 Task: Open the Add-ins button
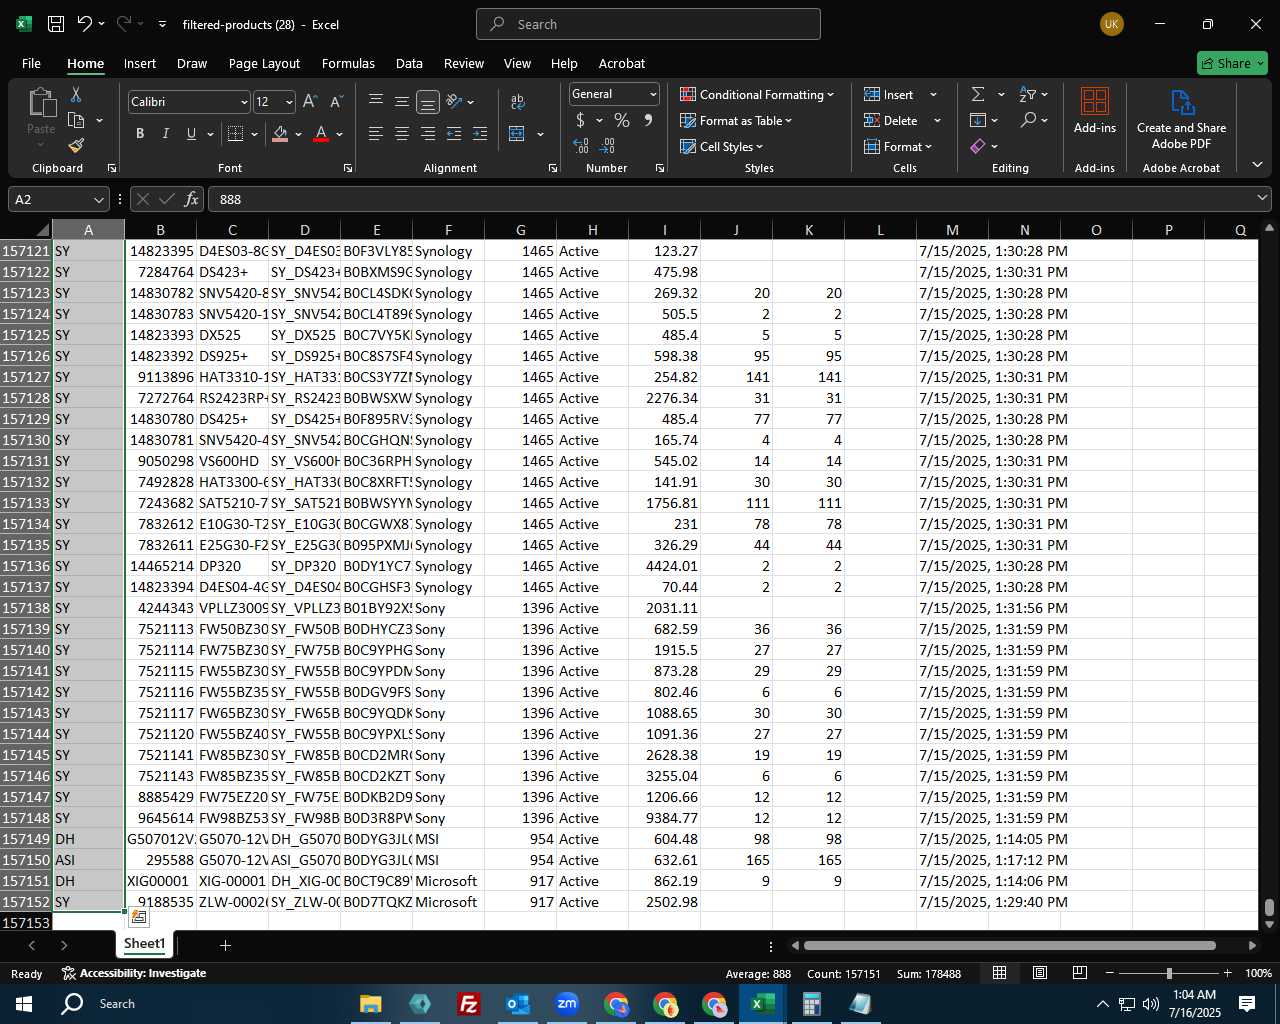point(1095,110)
